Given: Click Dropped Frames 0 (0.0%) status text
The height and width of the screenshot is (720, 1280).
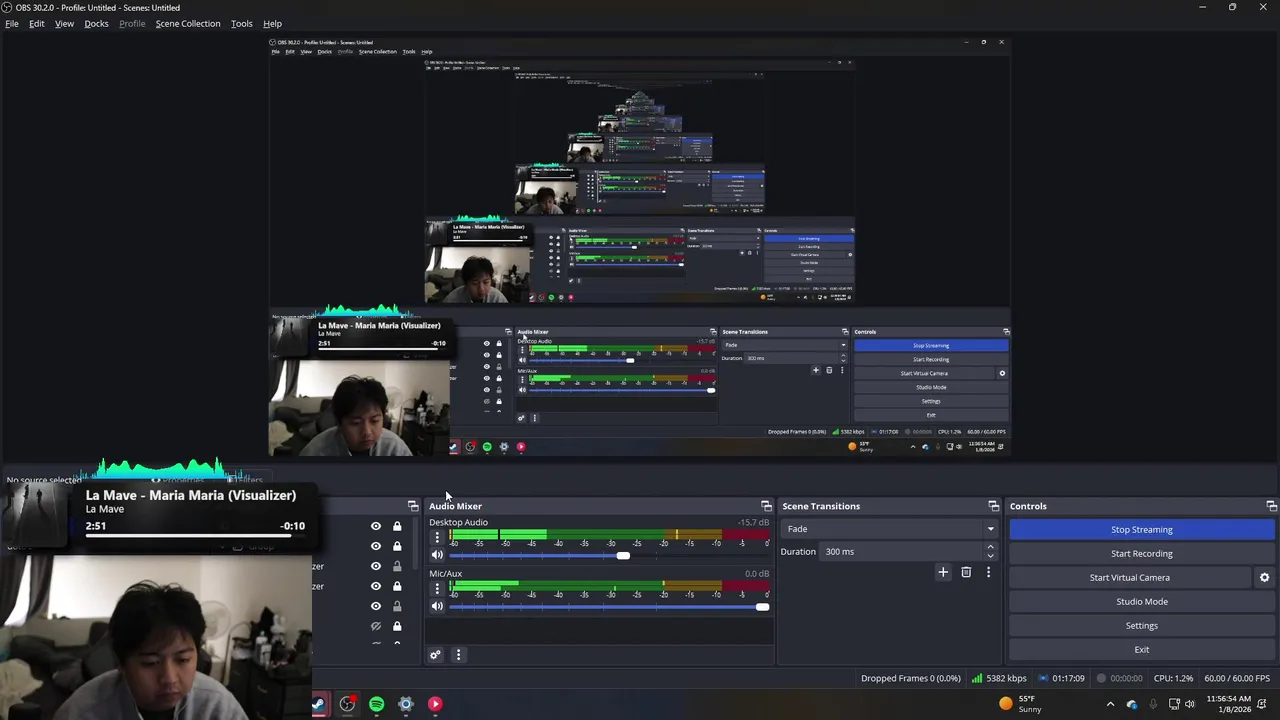Looking at the screenshot, I should click(x=910, y=678).
